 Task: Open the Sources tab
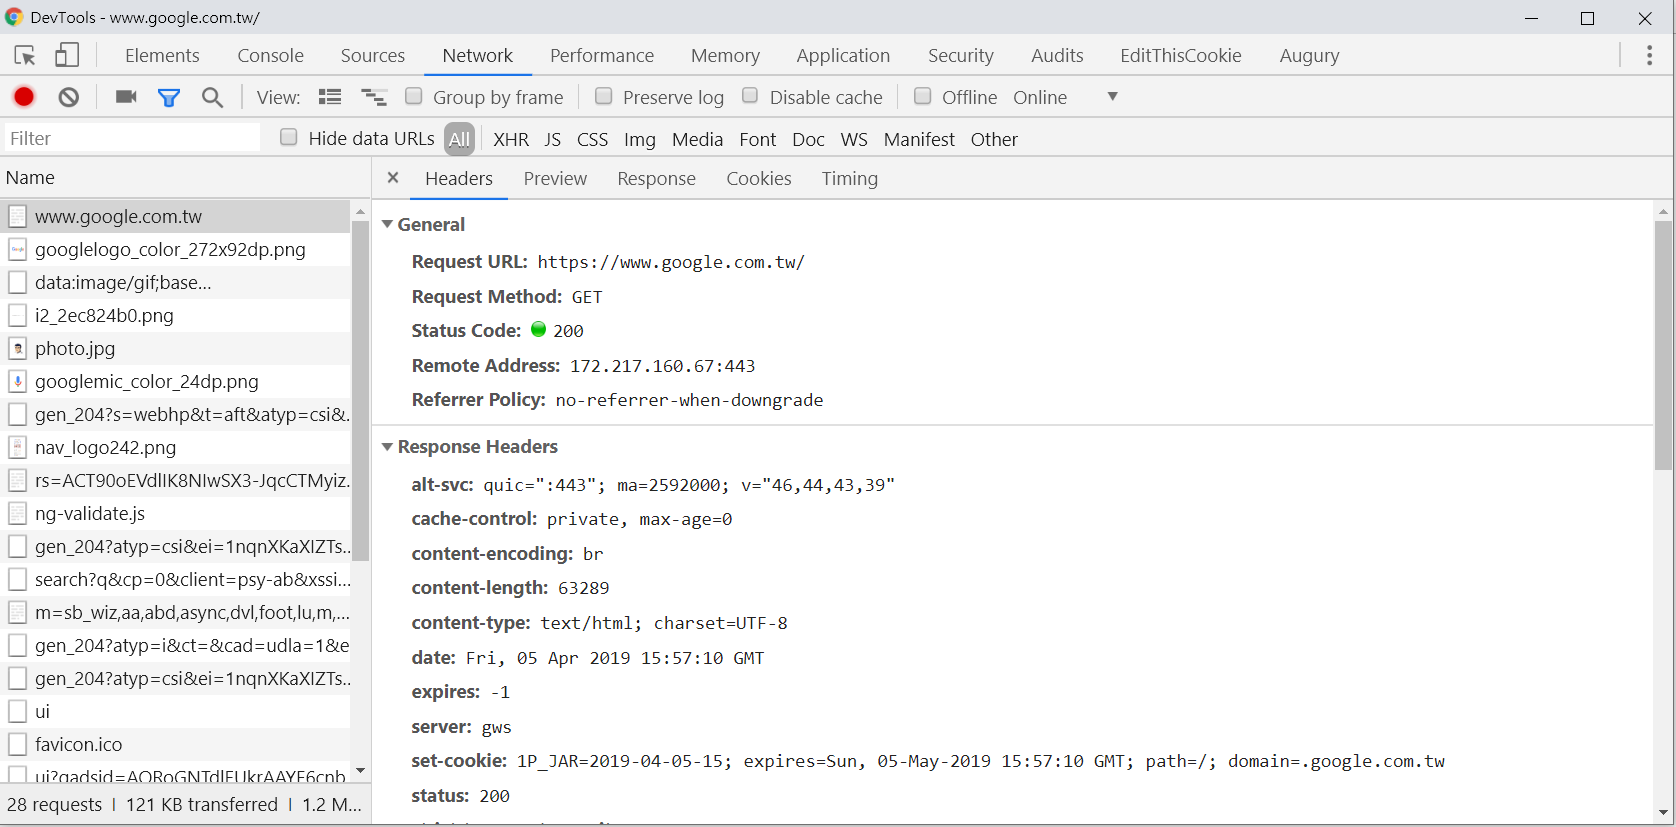(x=372, y=55)
